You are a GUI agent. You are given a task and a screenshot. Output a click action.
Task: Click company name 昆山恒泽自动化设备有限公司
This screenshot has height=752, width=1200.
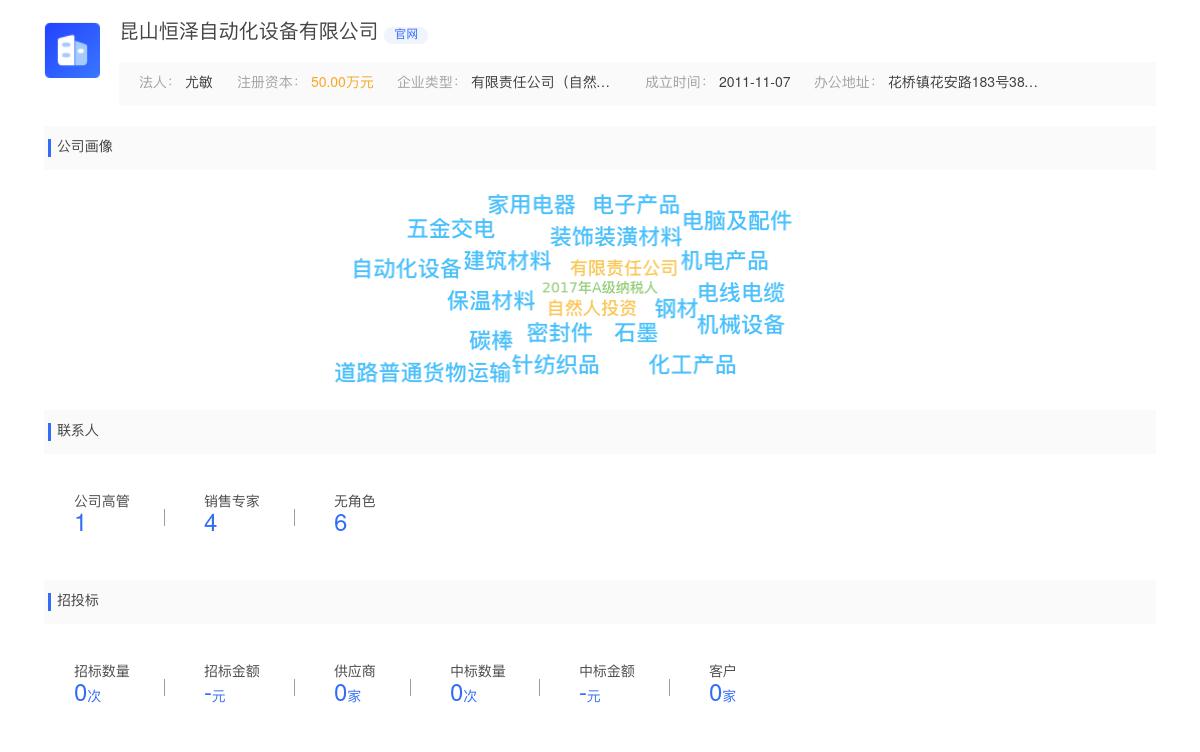pos(249,32)
